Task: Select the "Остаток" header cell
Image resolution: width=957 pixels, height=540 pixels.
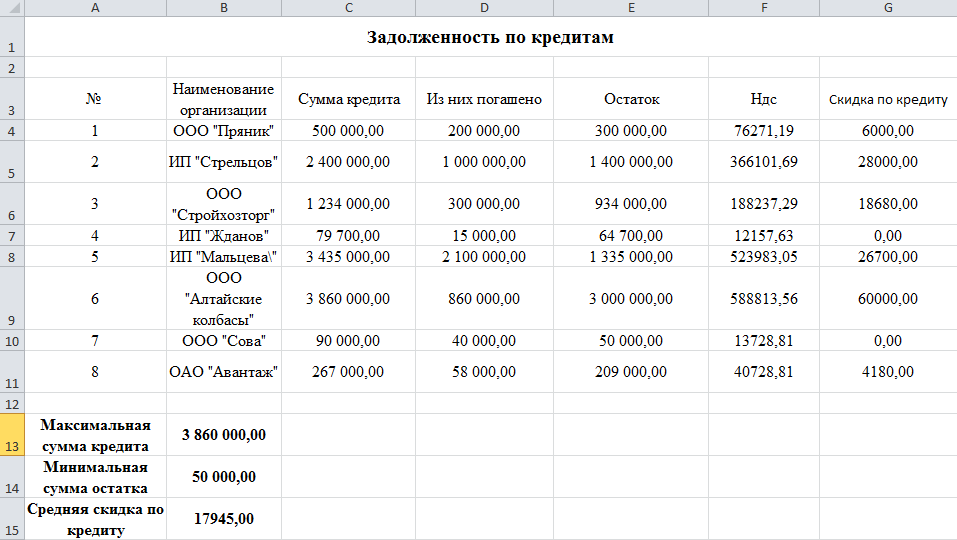Action: pyautogui.click(x=631, y=99)
